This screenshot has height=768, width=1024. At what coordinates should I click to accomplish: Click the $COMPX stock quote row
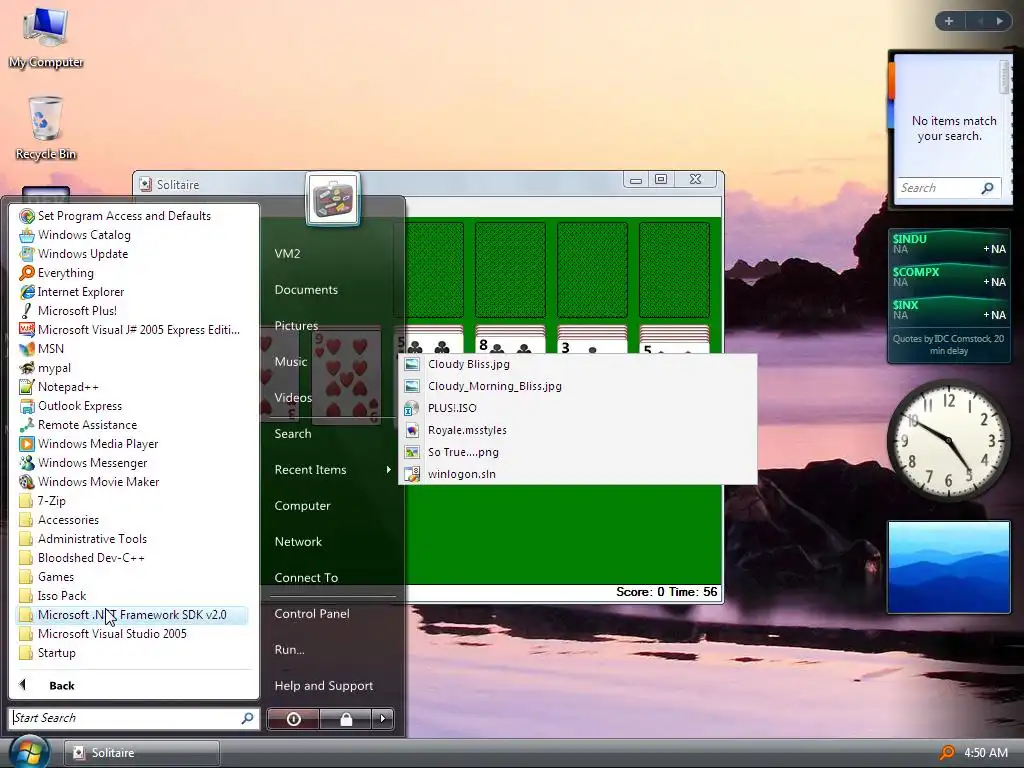point(949,277)
